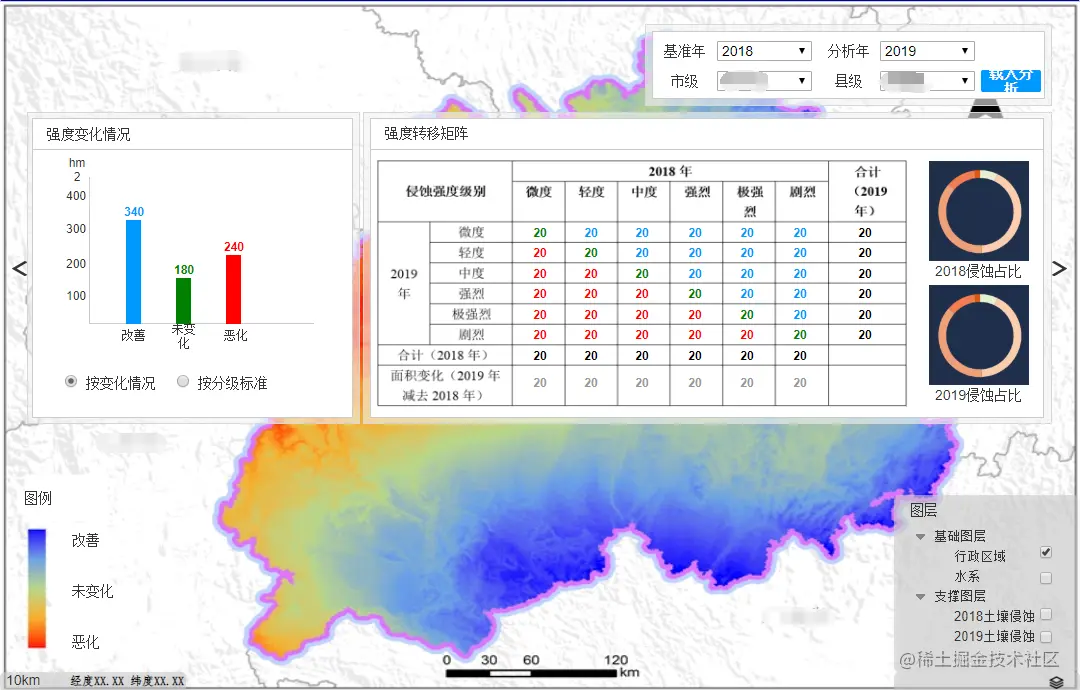Viewport: 1080px width, 690px height.
Task: Click the 图例 legend heading
Action: click(38, 498)
